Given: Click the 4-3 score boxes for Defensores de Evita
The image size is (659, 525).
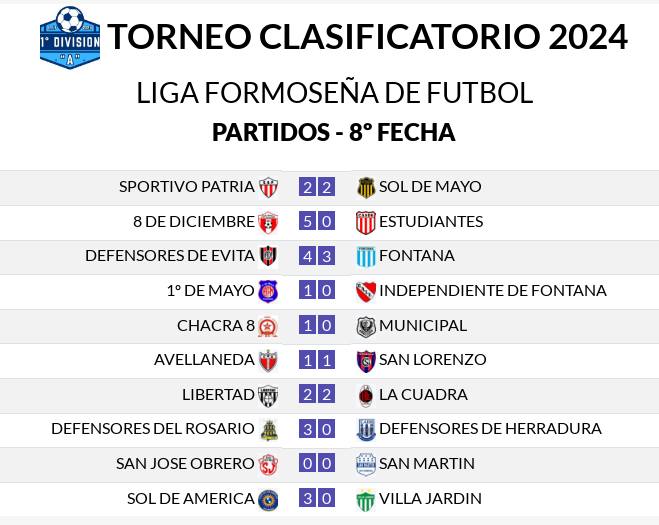Looking at the screenshot, I should pyautogui.click(x=317, y=256).
